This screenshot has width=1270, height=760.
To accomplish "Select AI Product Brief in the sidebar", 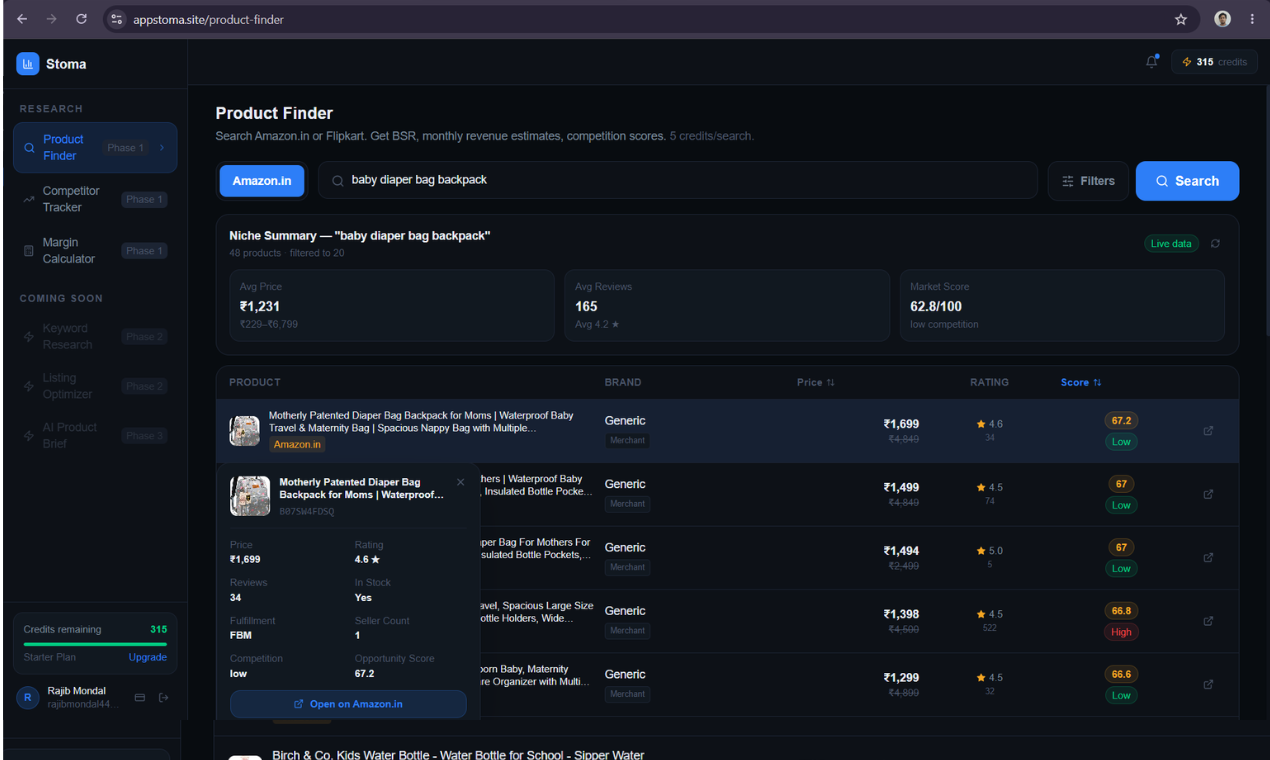I will (95, 436).
